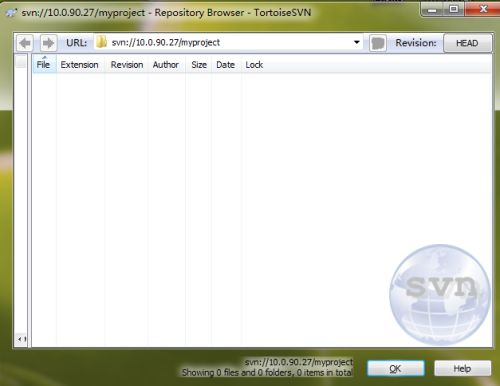Click the folder icon in URL box
The width and height of the screenshot is (500, 386).
(x=101, y=42)
